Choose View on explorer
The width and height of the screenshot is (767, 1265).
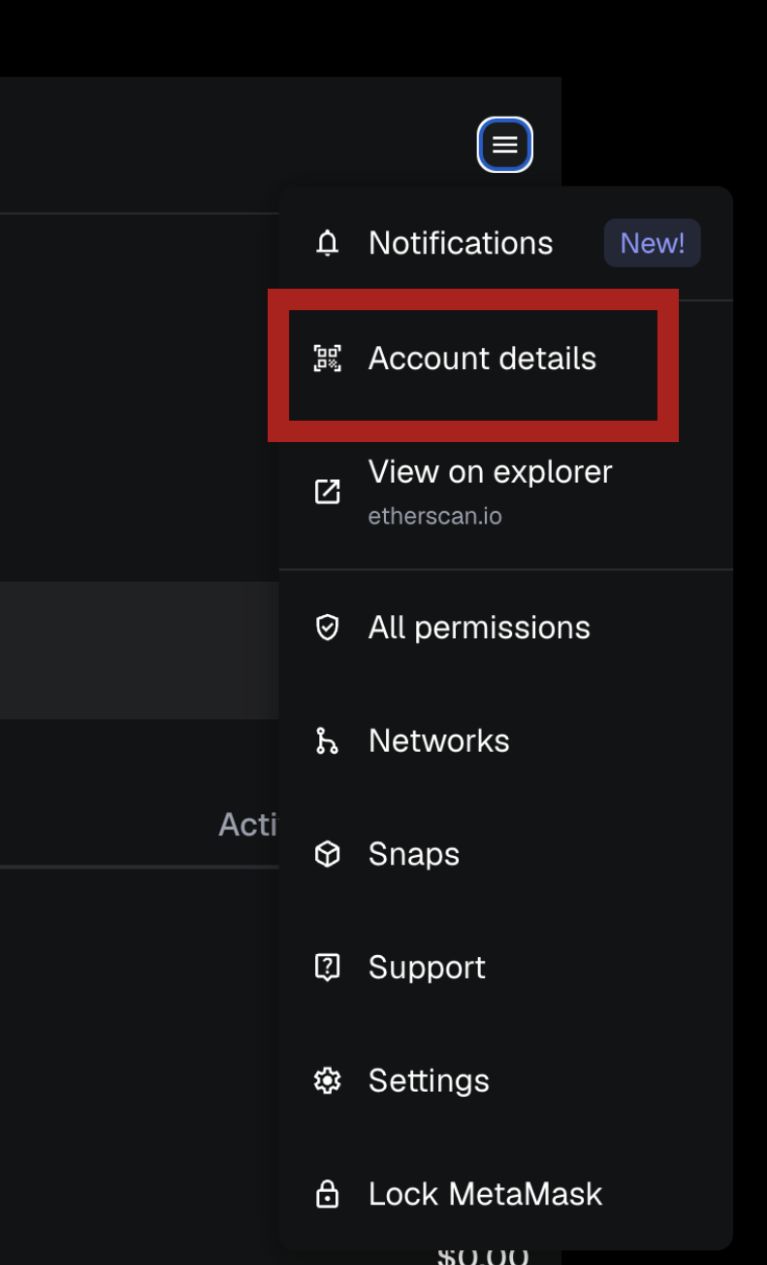tap(490, 472)
